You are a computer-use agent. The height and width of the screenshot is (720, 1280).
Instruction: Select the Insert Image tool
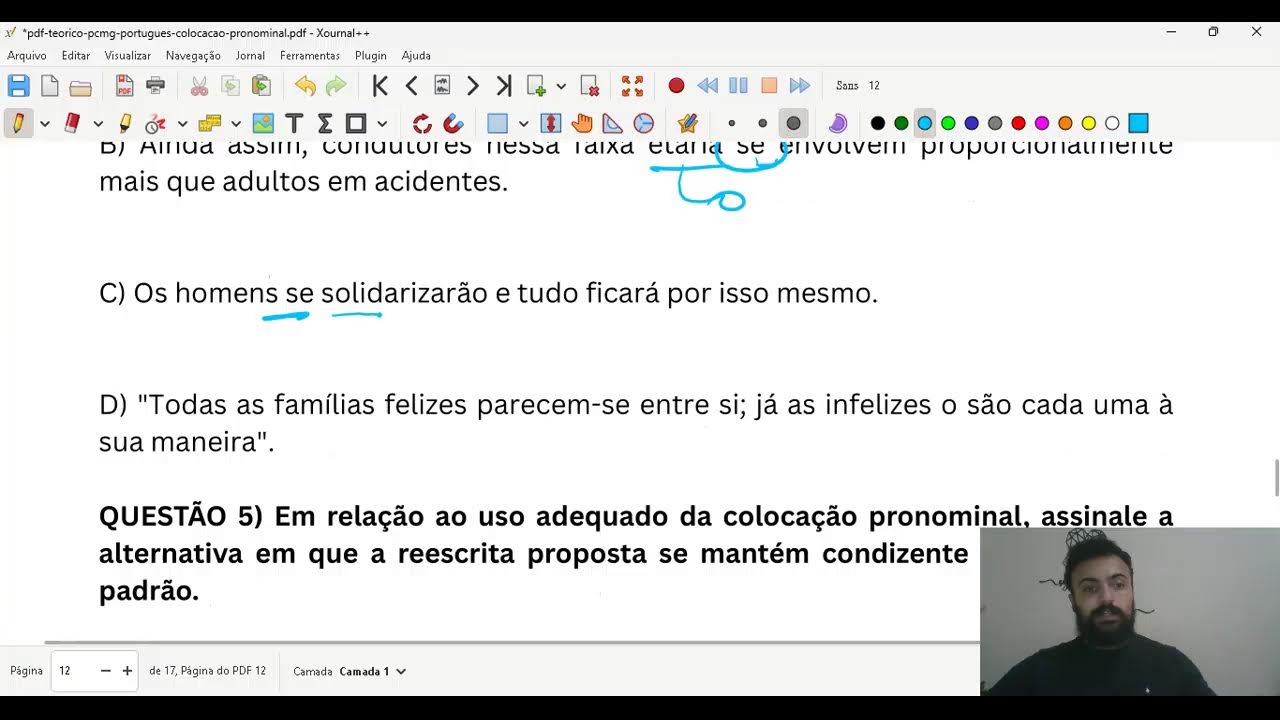(x=263, y=123)
